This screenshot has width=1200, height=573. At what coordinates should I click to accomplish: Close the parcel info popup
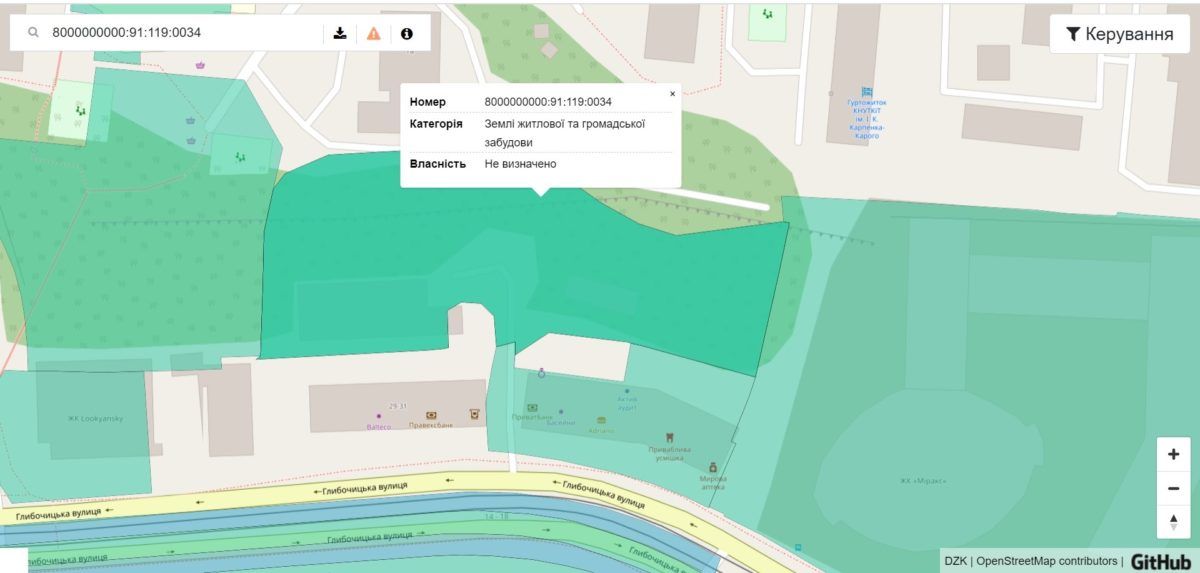672,94
